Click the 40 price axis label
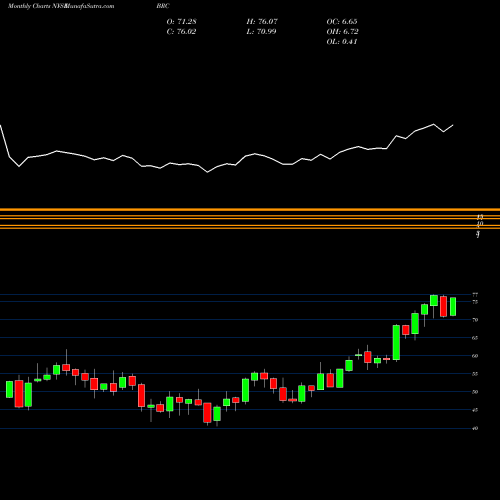 475,428
